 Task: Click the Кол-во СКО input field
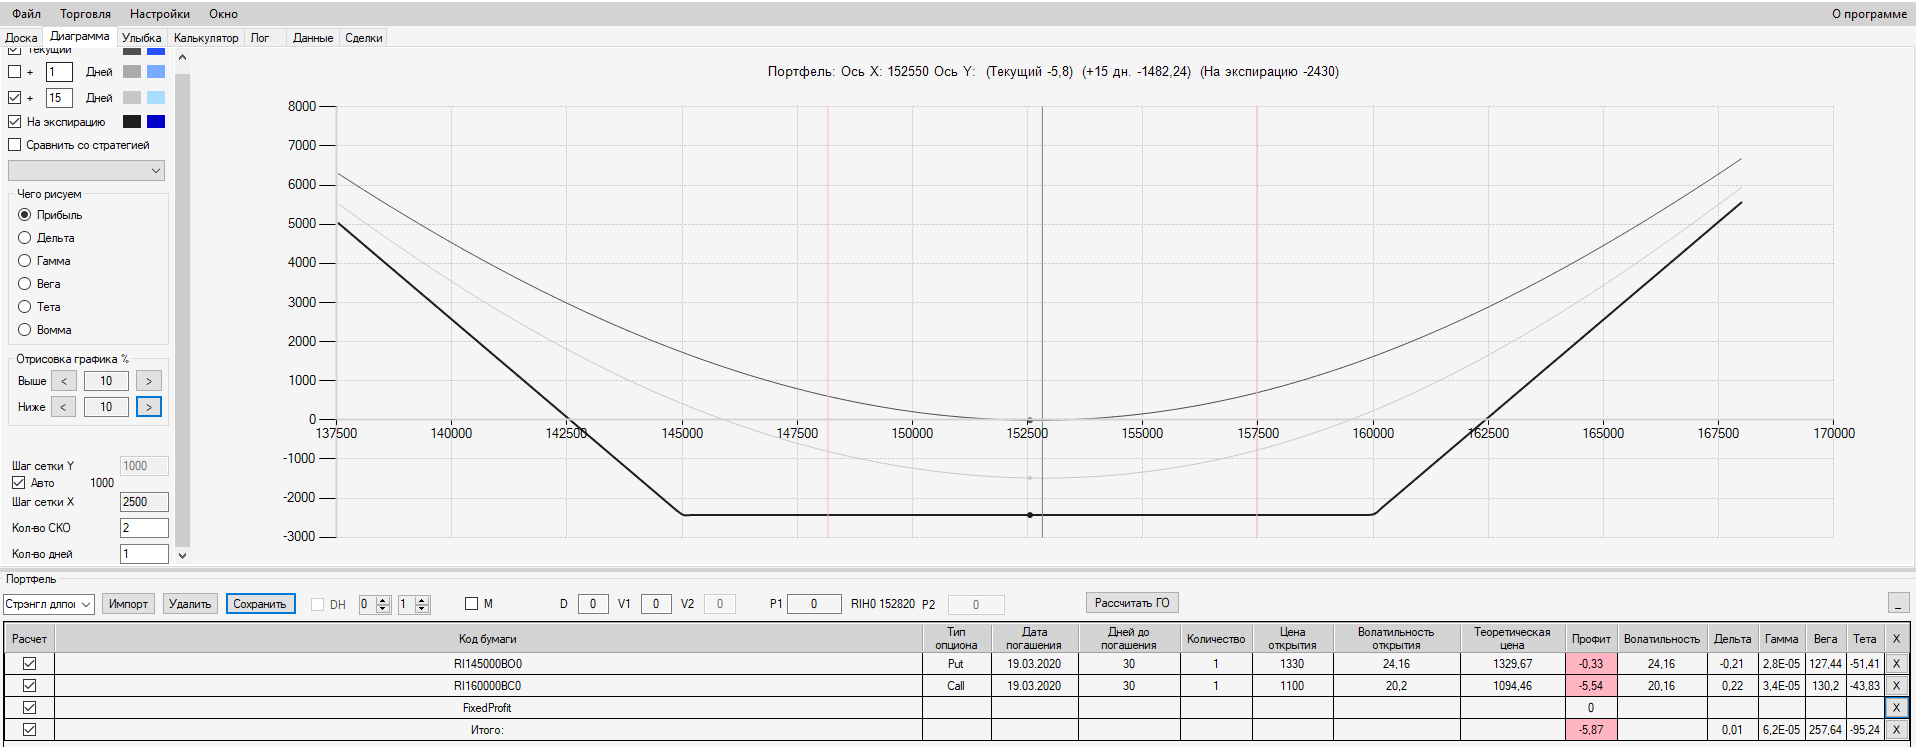click(x=144, y=528)
